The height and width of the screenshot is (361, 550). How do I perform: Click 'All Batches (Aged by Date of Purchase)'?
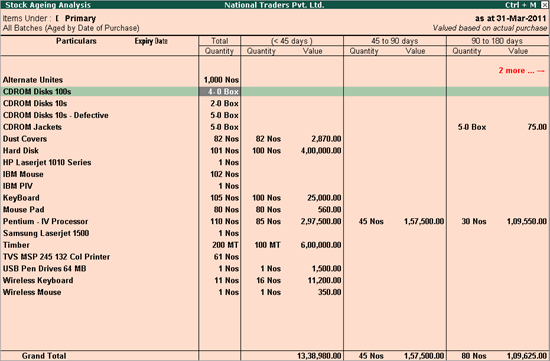71,28
